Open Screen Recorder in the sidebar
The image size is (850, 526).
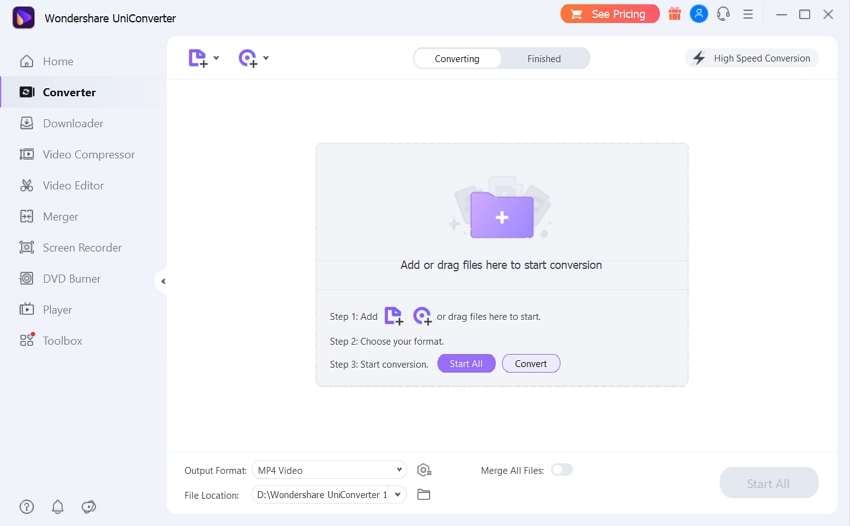click(81, 247)
